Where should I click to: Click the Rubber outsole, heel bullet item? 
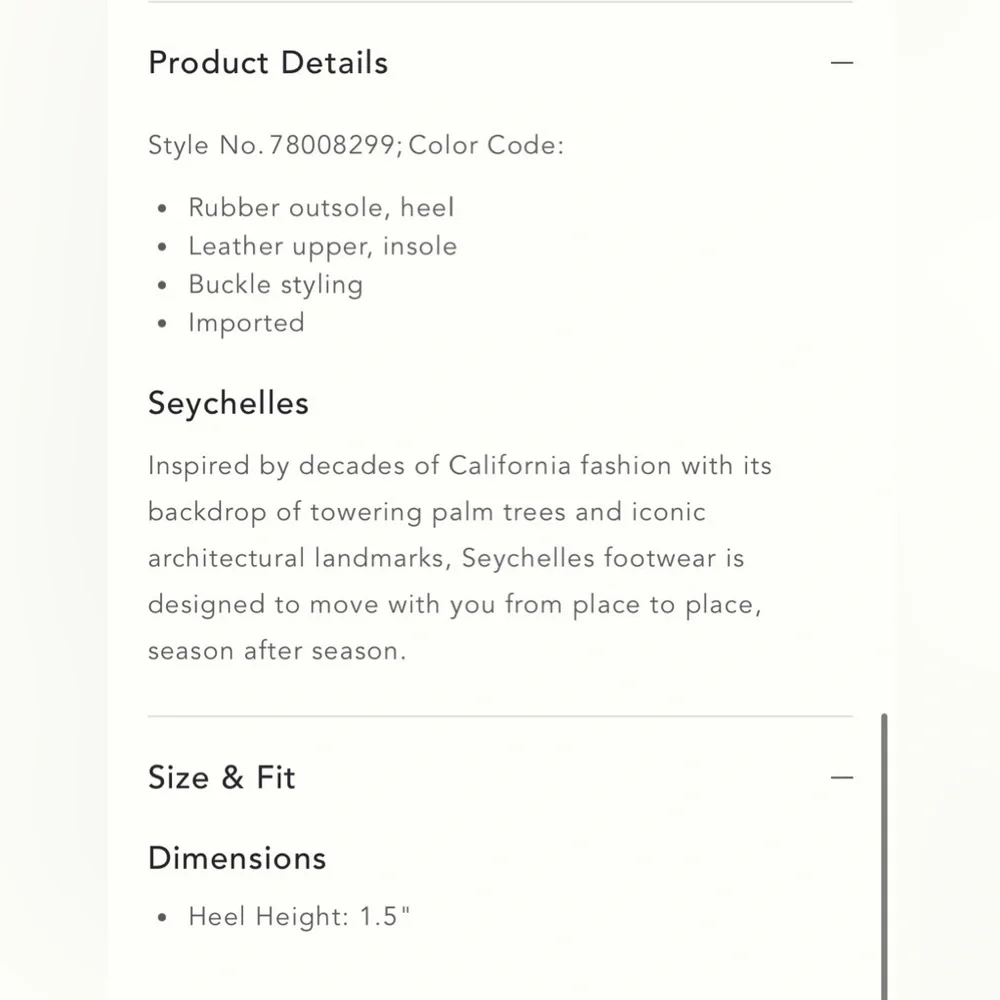click(x=321, y=208)
